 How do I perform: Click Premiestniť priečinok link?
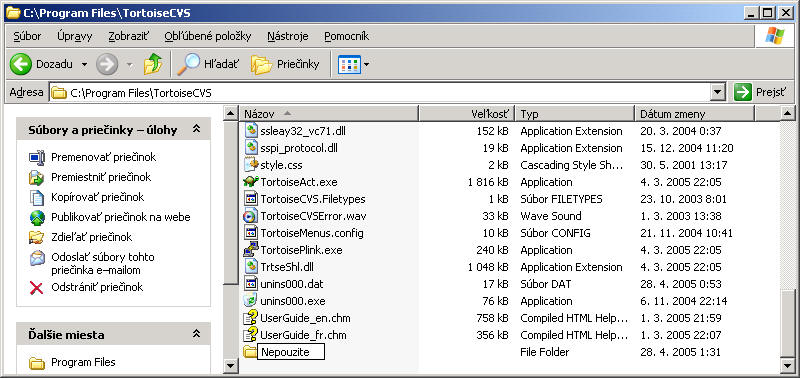(101, 177)
